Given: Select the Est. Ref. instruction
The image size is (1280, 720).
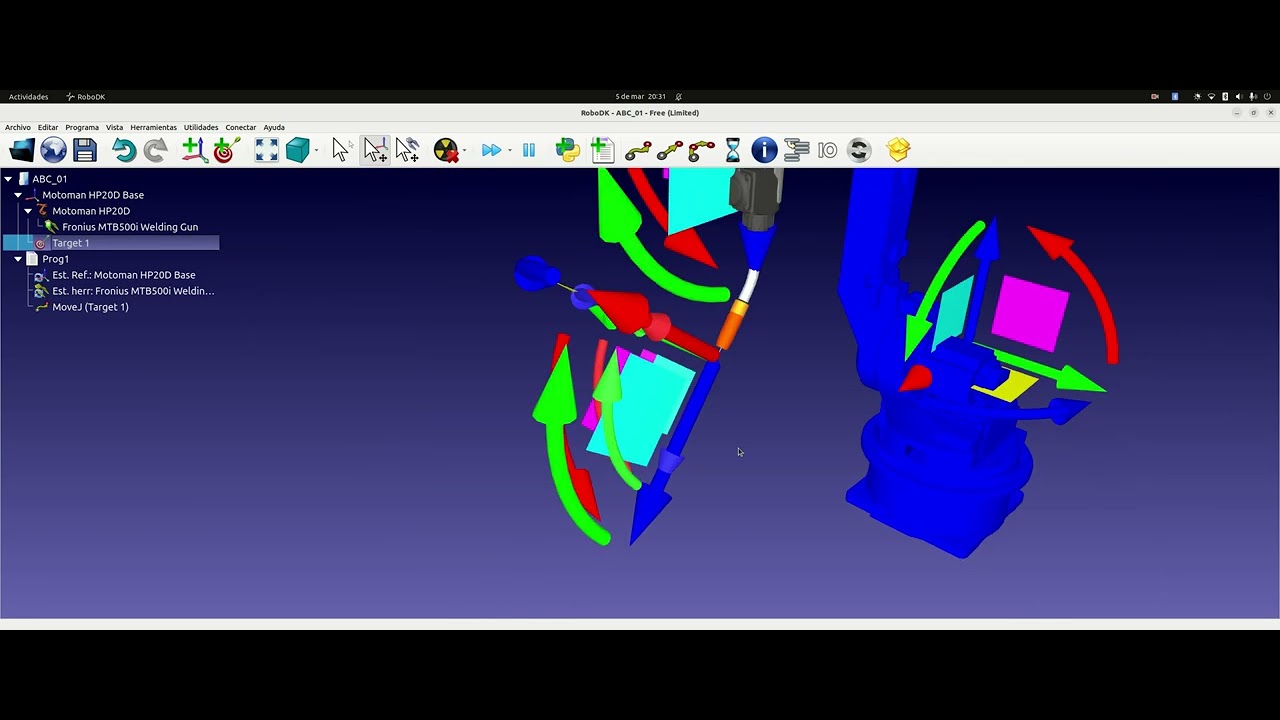Looking at the screenshot, I should pyautogui.click(x=124, y=275).
